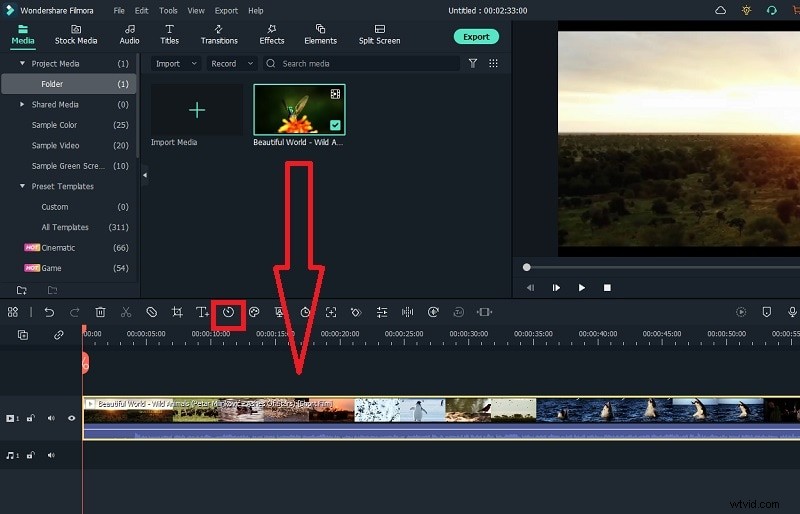Click the filter funnel icon
Viewport: 800px width, 514px height.
point(473,63)
